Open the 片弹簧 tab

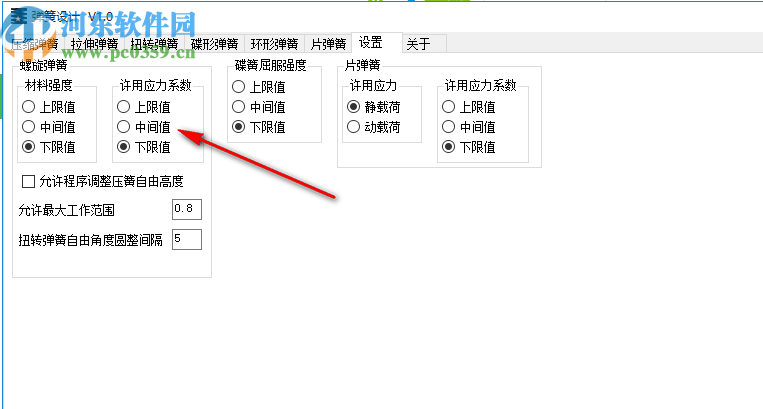(328, 44)
